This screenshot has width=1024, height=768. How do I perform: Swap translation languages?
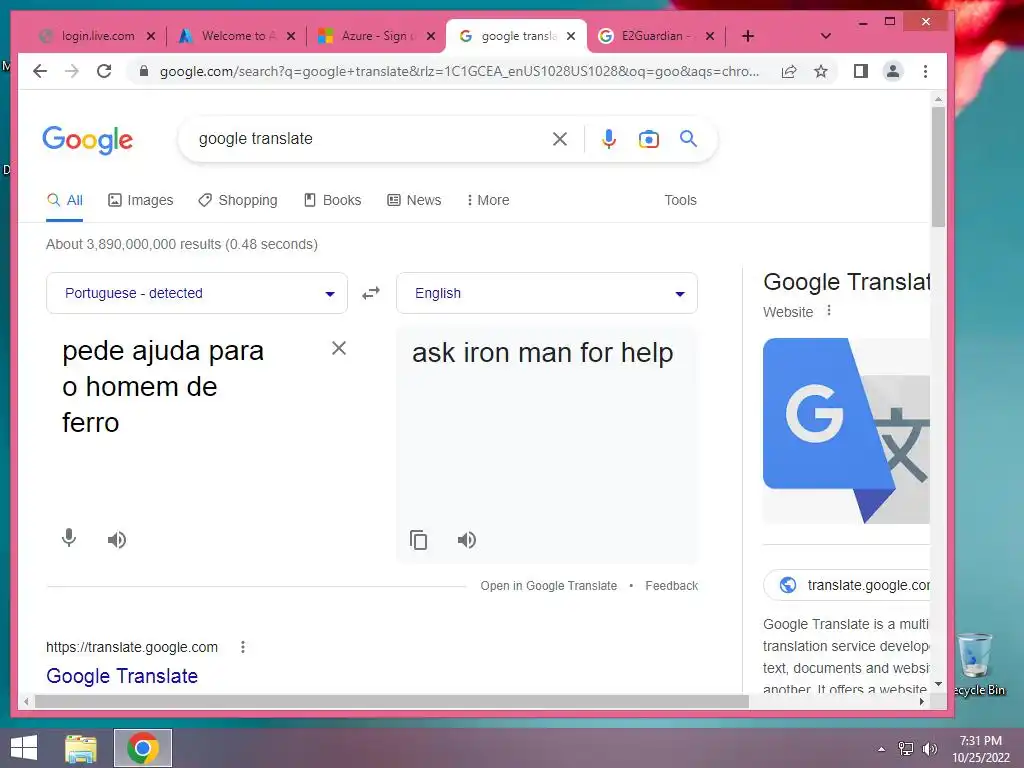(371, 293)
